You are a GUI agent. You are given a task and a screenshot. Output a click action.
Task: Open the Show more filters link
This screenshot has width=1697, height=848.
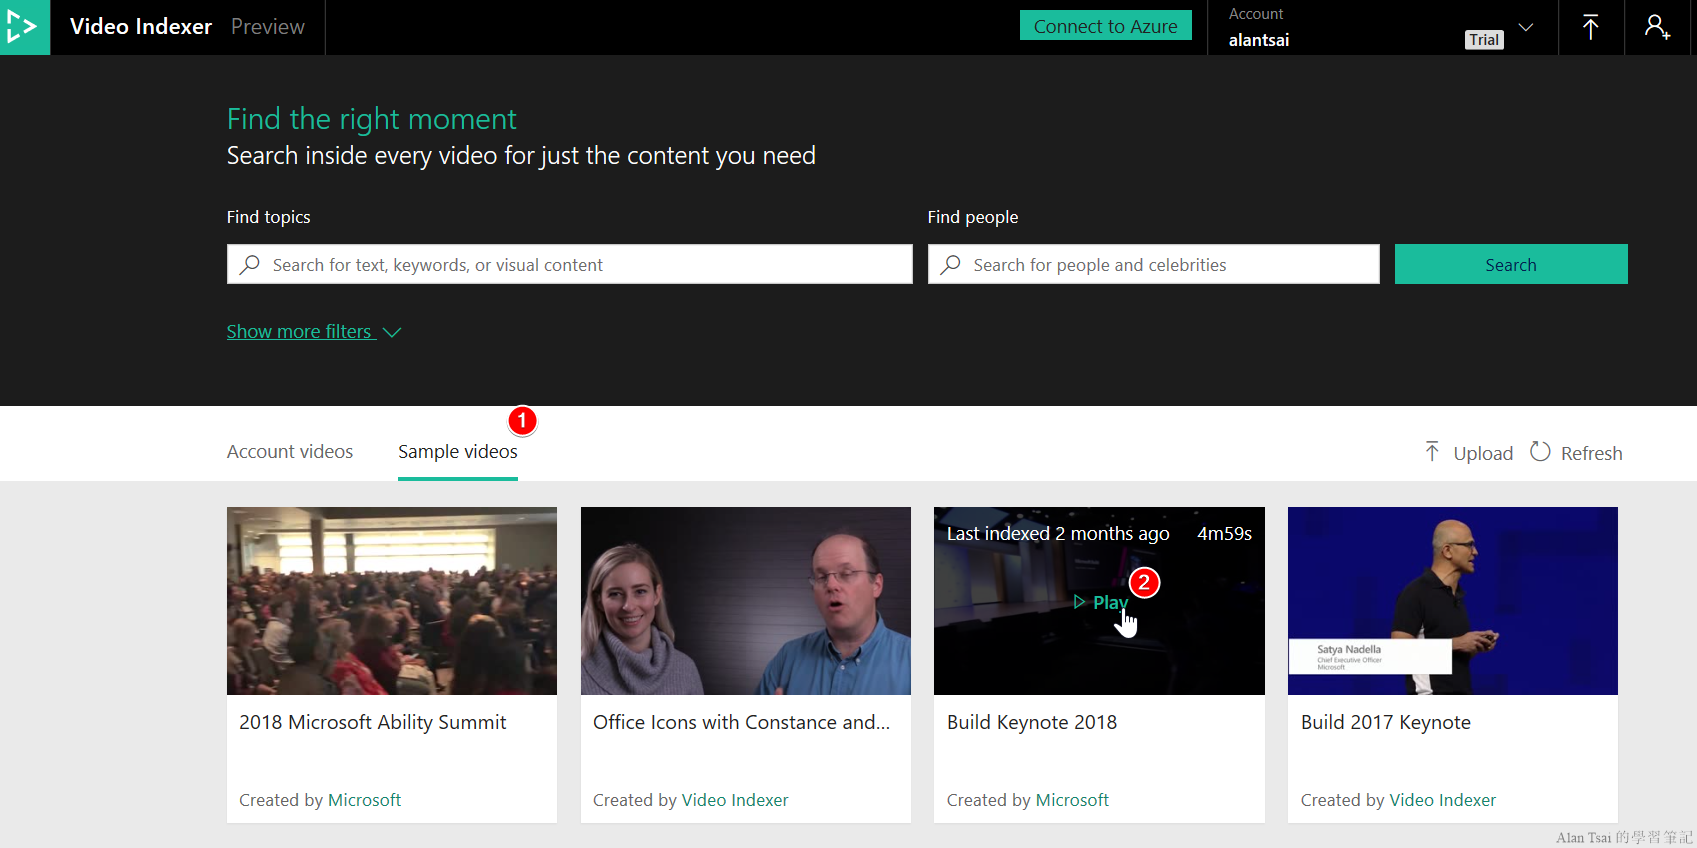(299, 331)
